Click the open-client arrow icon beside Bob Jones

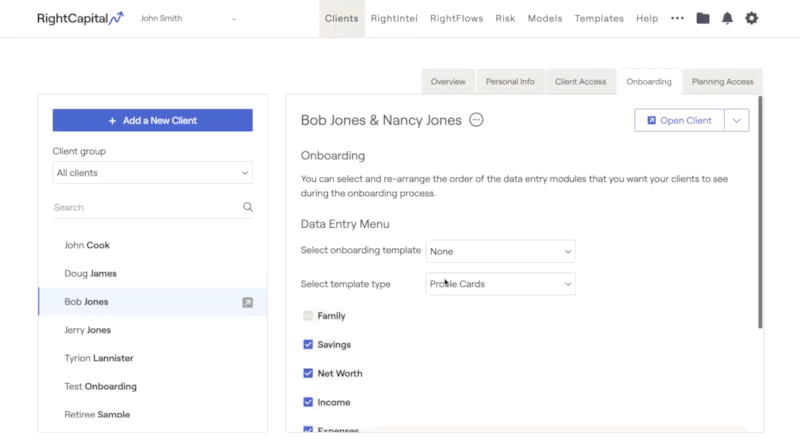pos(247,302)
